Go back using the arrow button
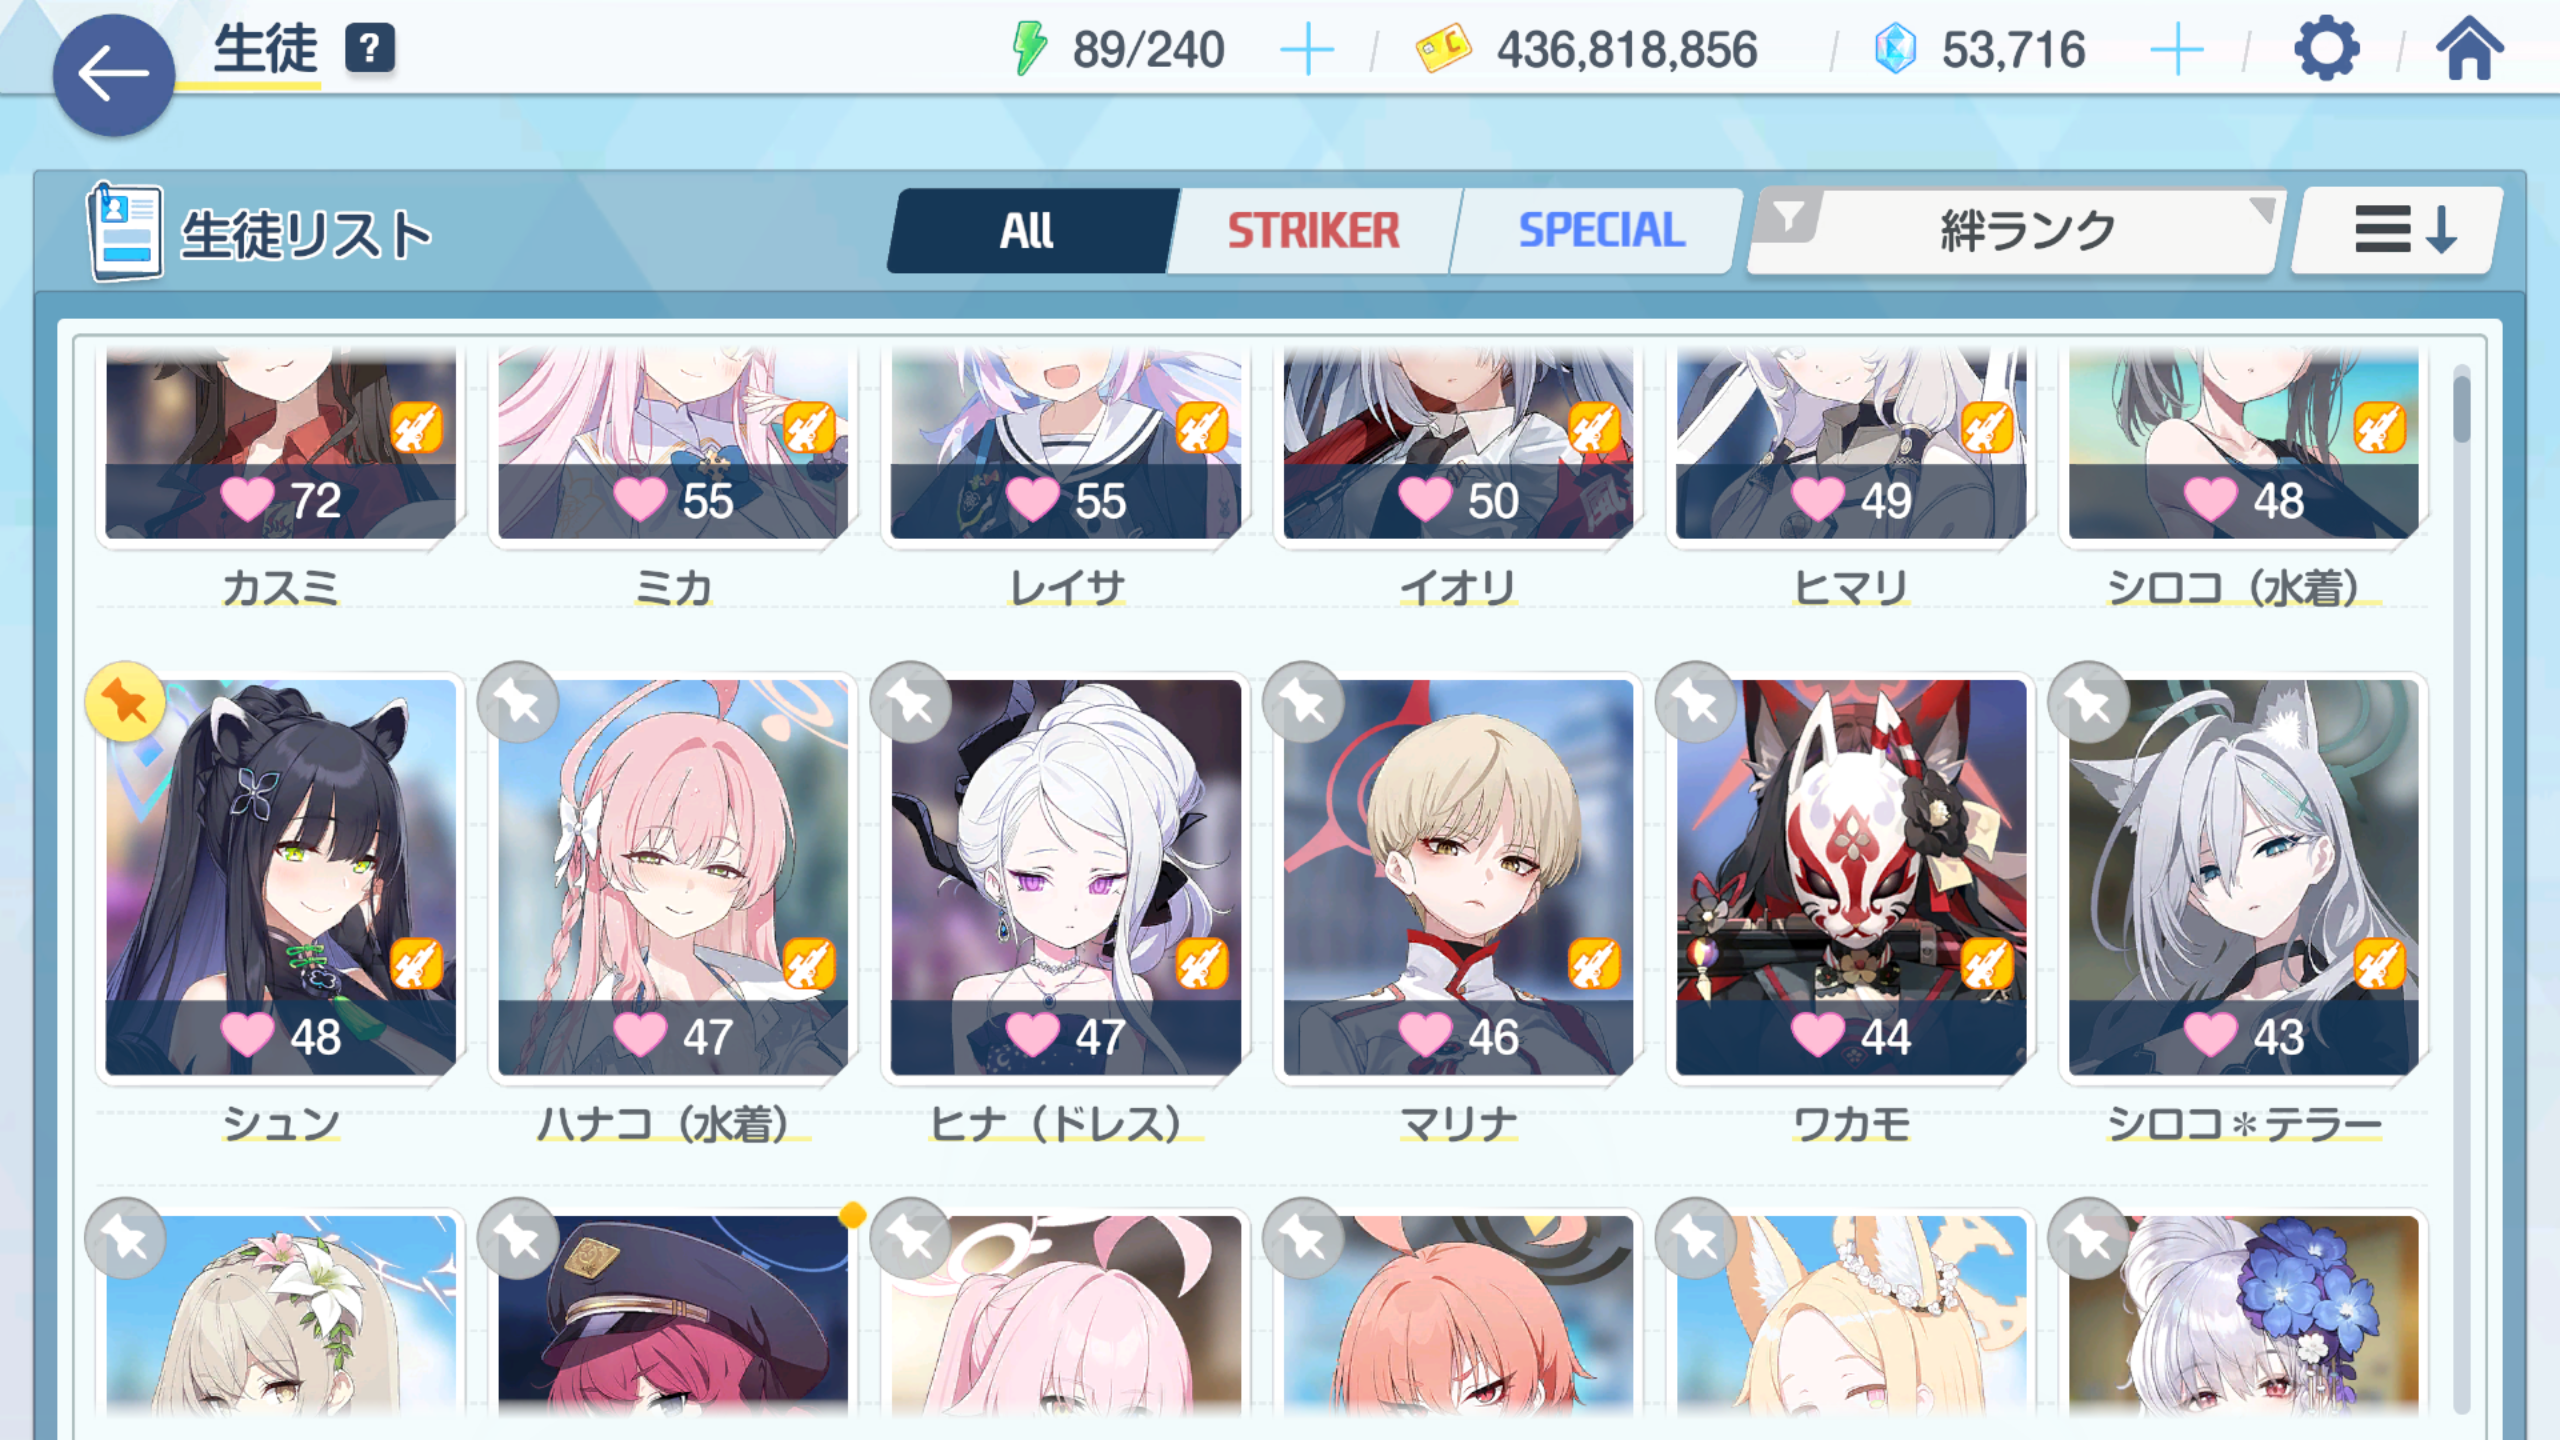 tap(113, 75)
